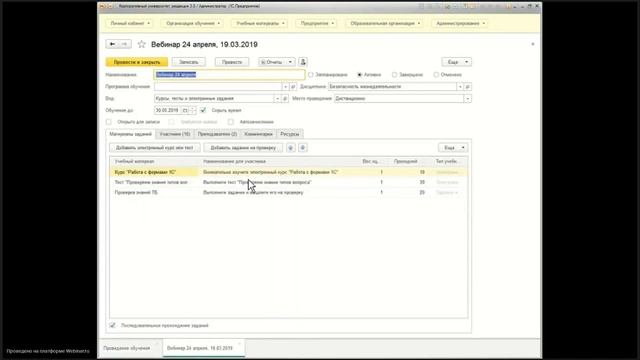
Task: Expand Программа обучения dropdown arrow
Action: pos(285,87)
